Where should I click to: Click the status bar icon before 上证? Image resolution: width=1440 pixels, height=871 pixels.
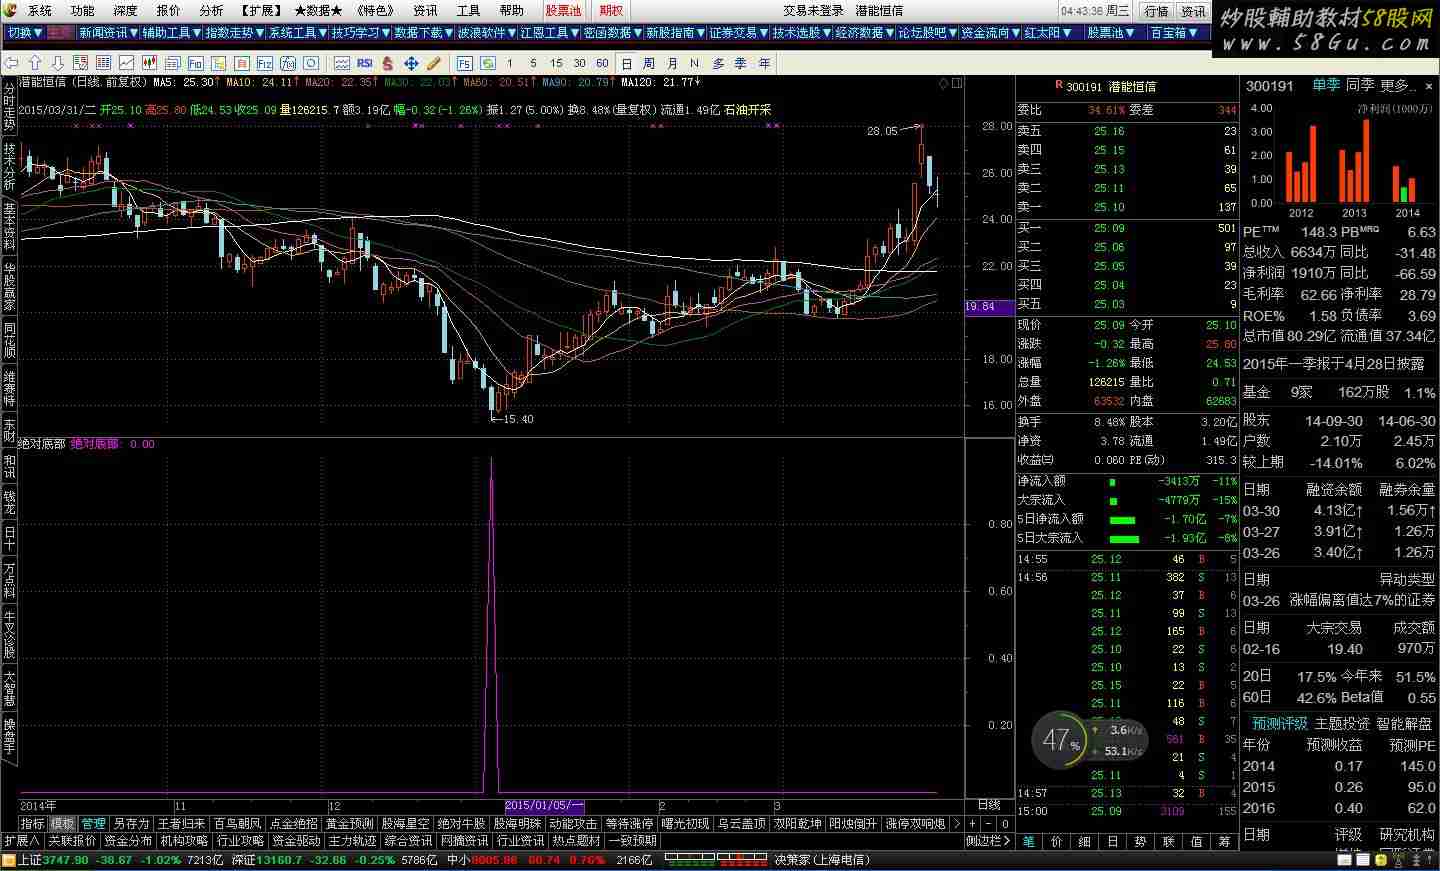9,859
